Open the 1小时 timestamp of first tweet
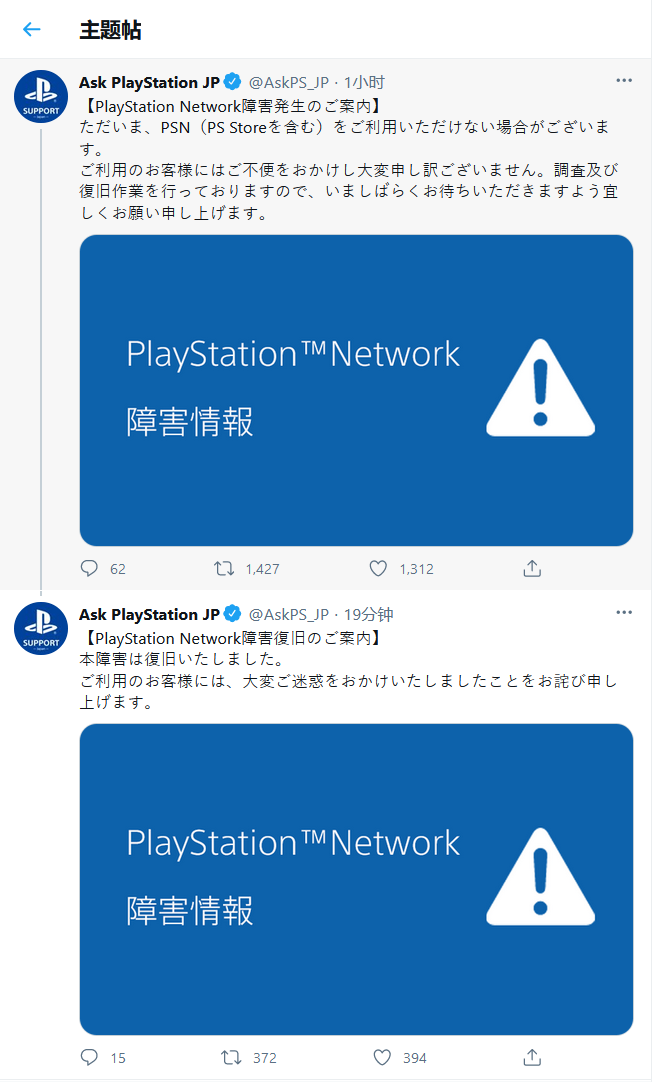This screenshot has width=652, height=1082. (364, 82)
